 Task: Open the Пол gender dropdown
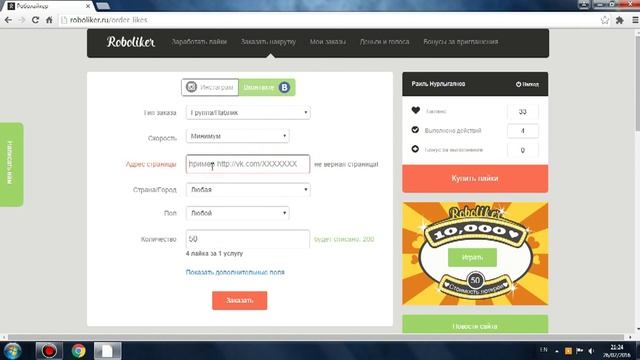pyautogui.click(x=238, y=213)
